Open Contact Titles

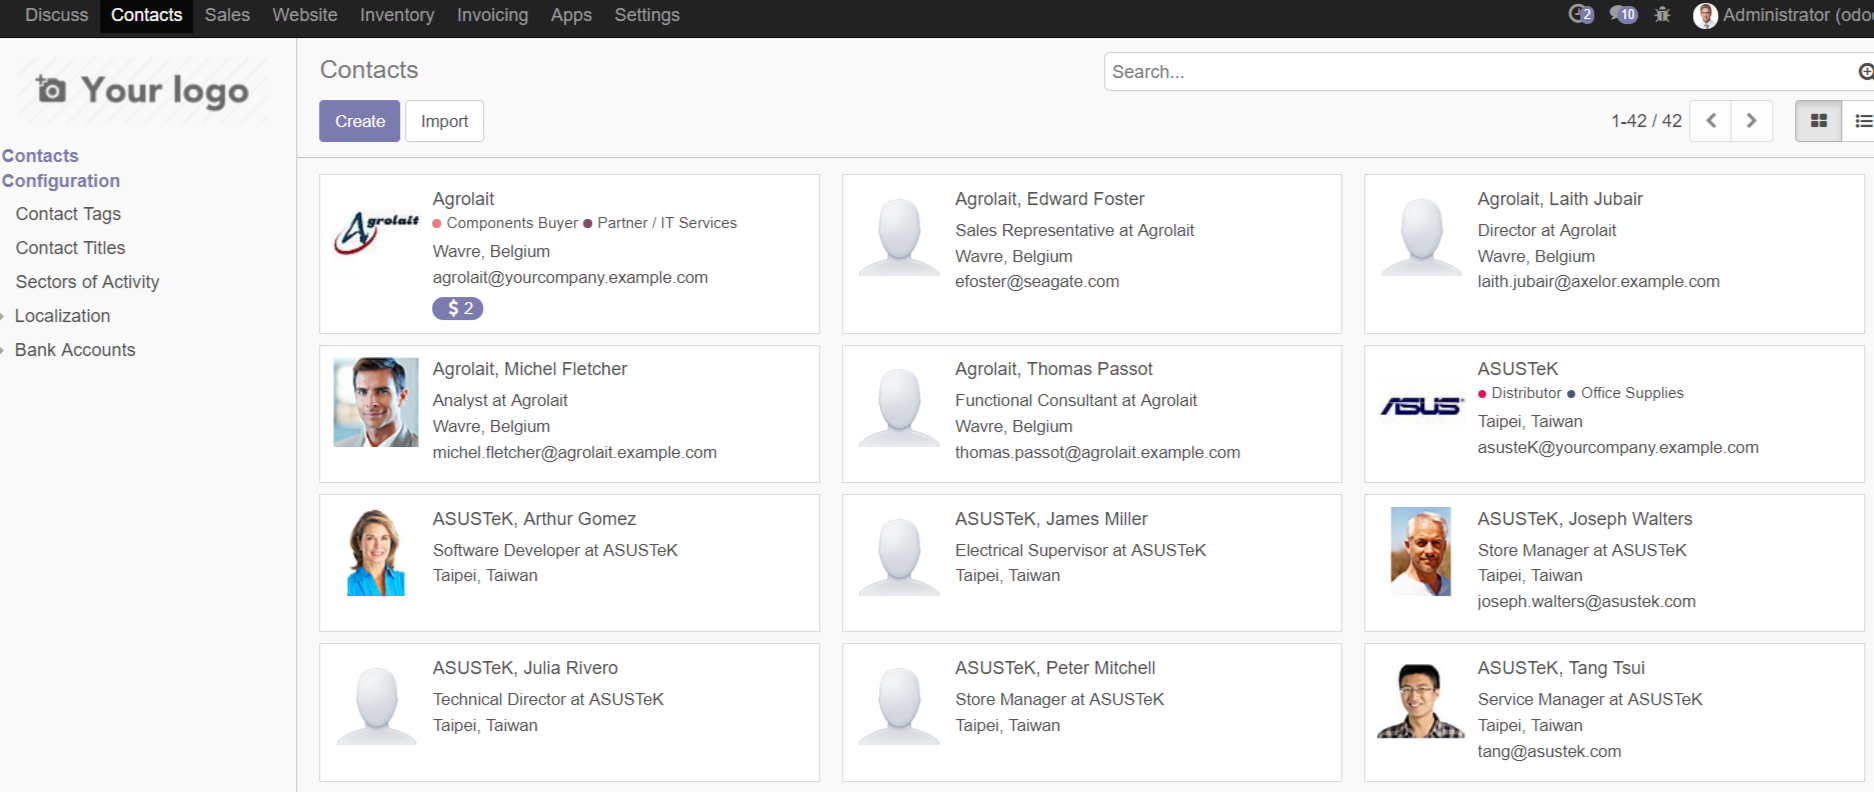coord(70,248)
